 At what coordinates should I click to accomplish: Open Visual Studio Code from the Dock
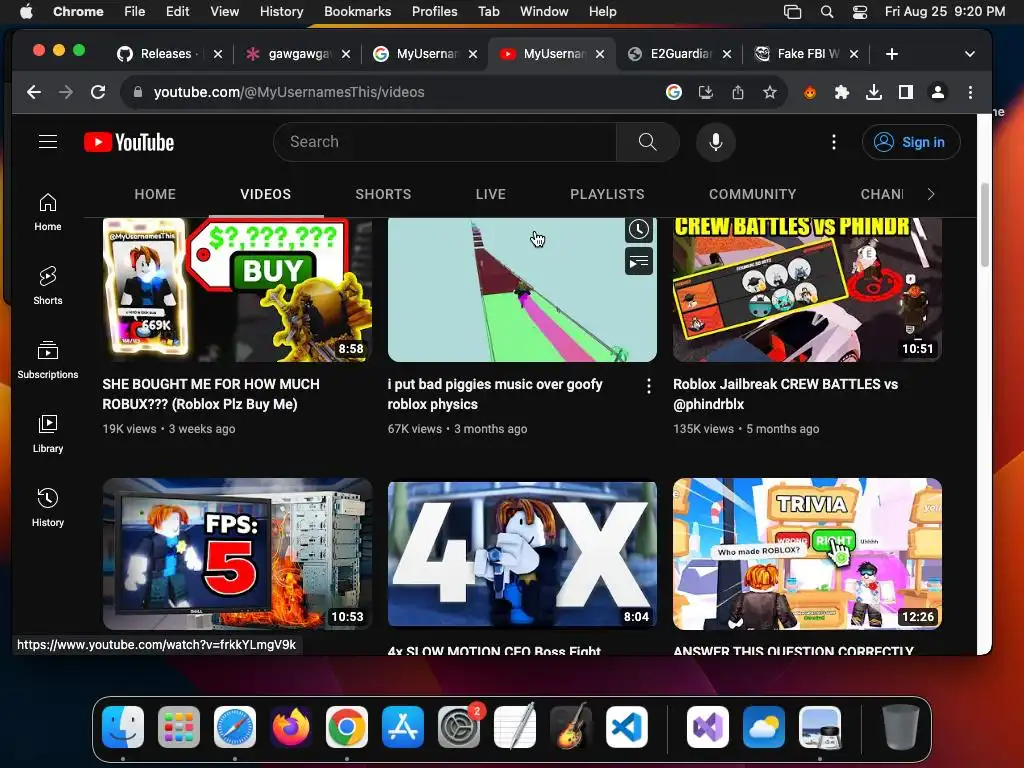(x=627, y=726)
